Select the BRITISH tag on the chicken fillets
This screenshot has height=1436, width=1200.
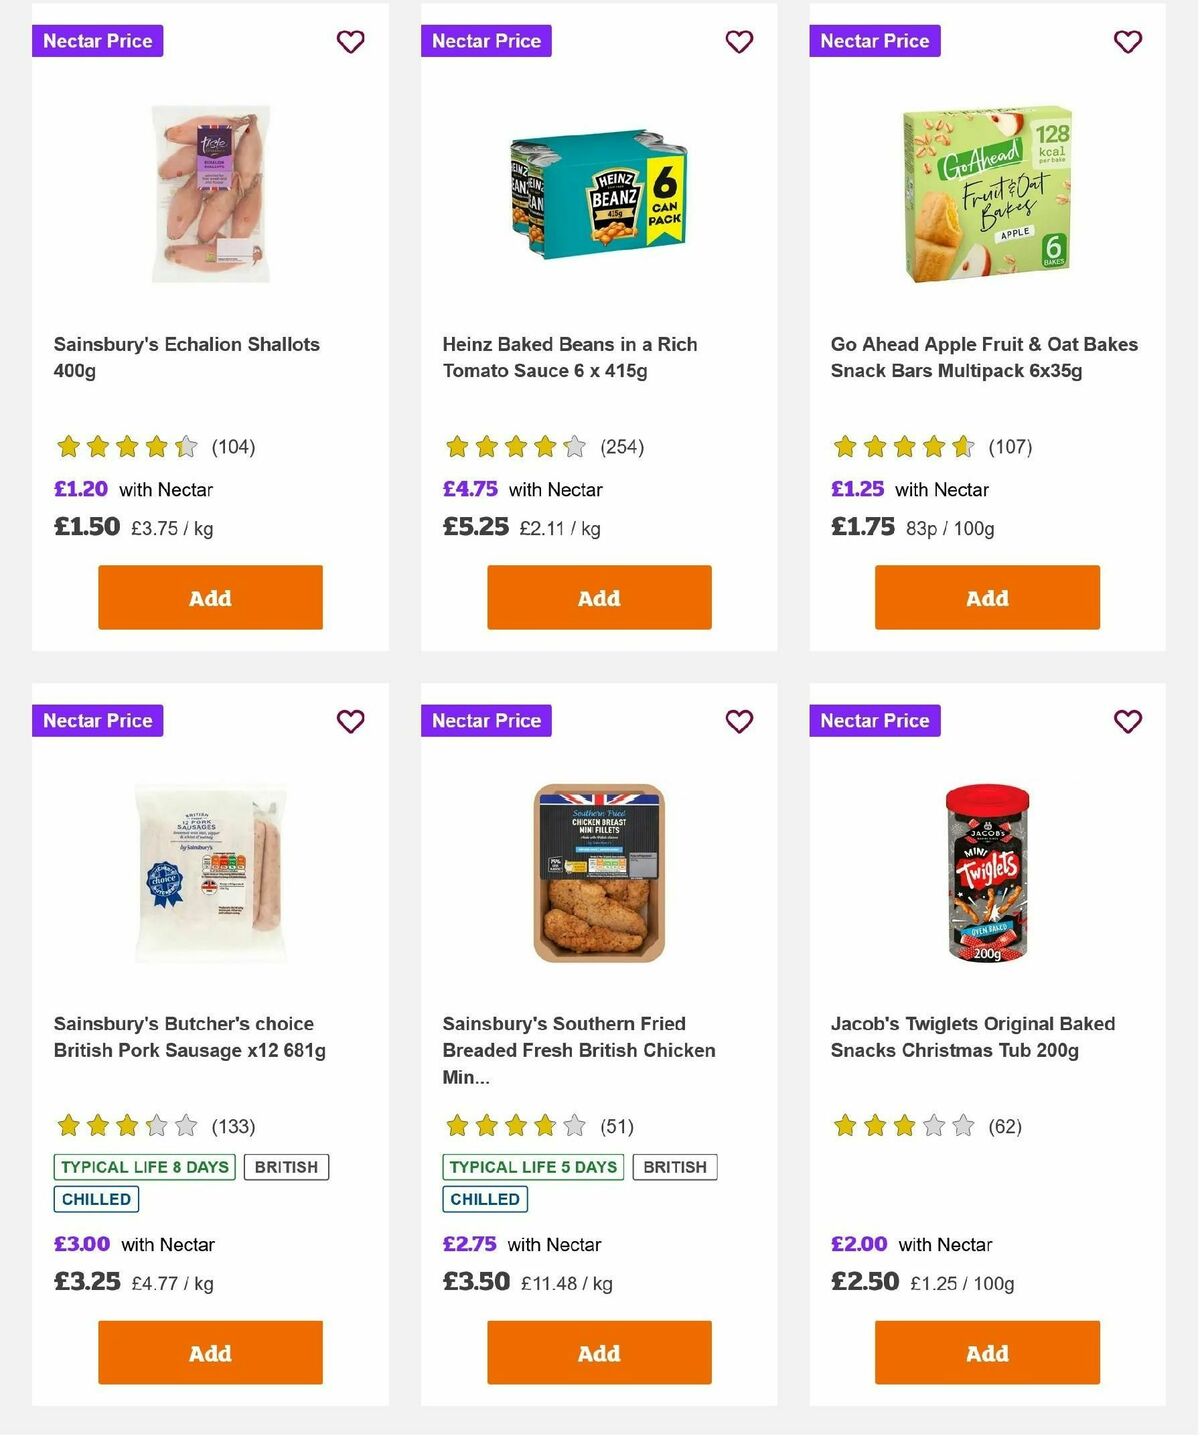coord(675,1166)
